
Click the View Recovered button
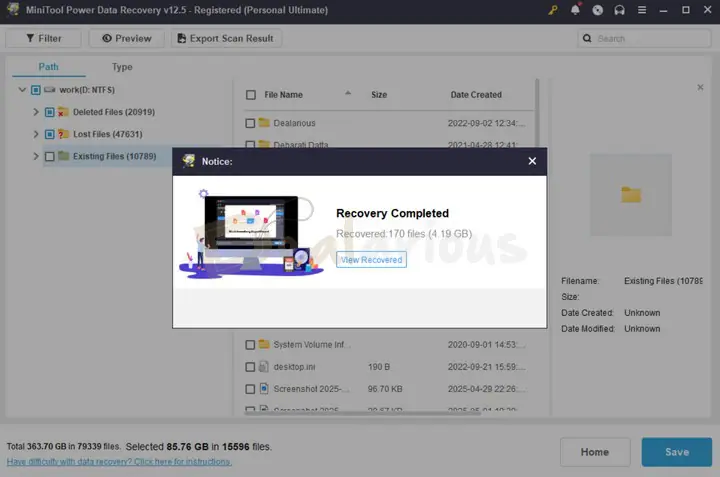[x=370, y=259]
